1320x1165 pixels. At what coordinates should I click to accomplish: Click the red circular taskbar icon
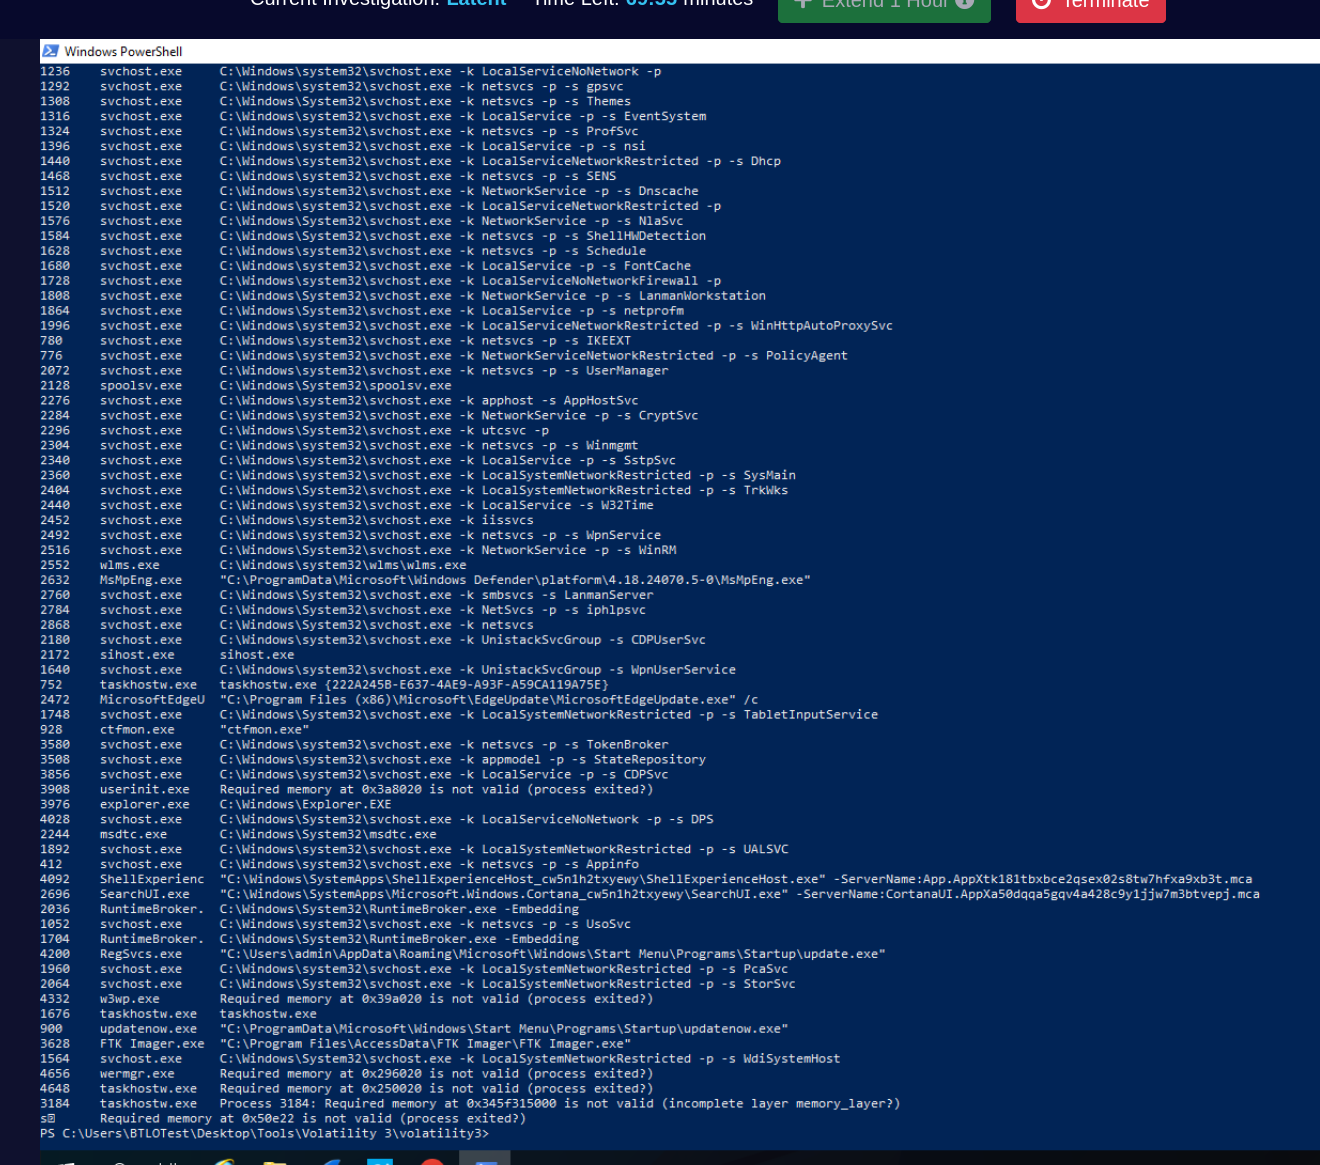point(432,1161)
